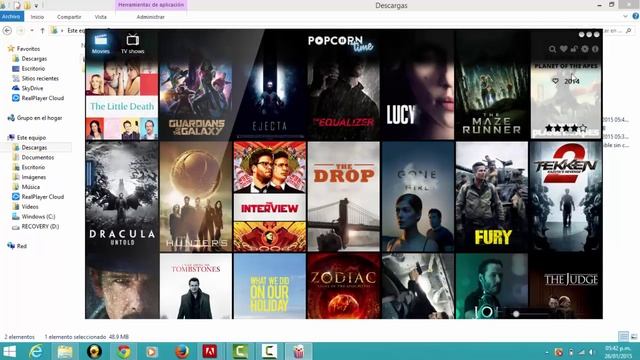
Task: Open RECOVERY (D:) drive
Action: [40, 227]
